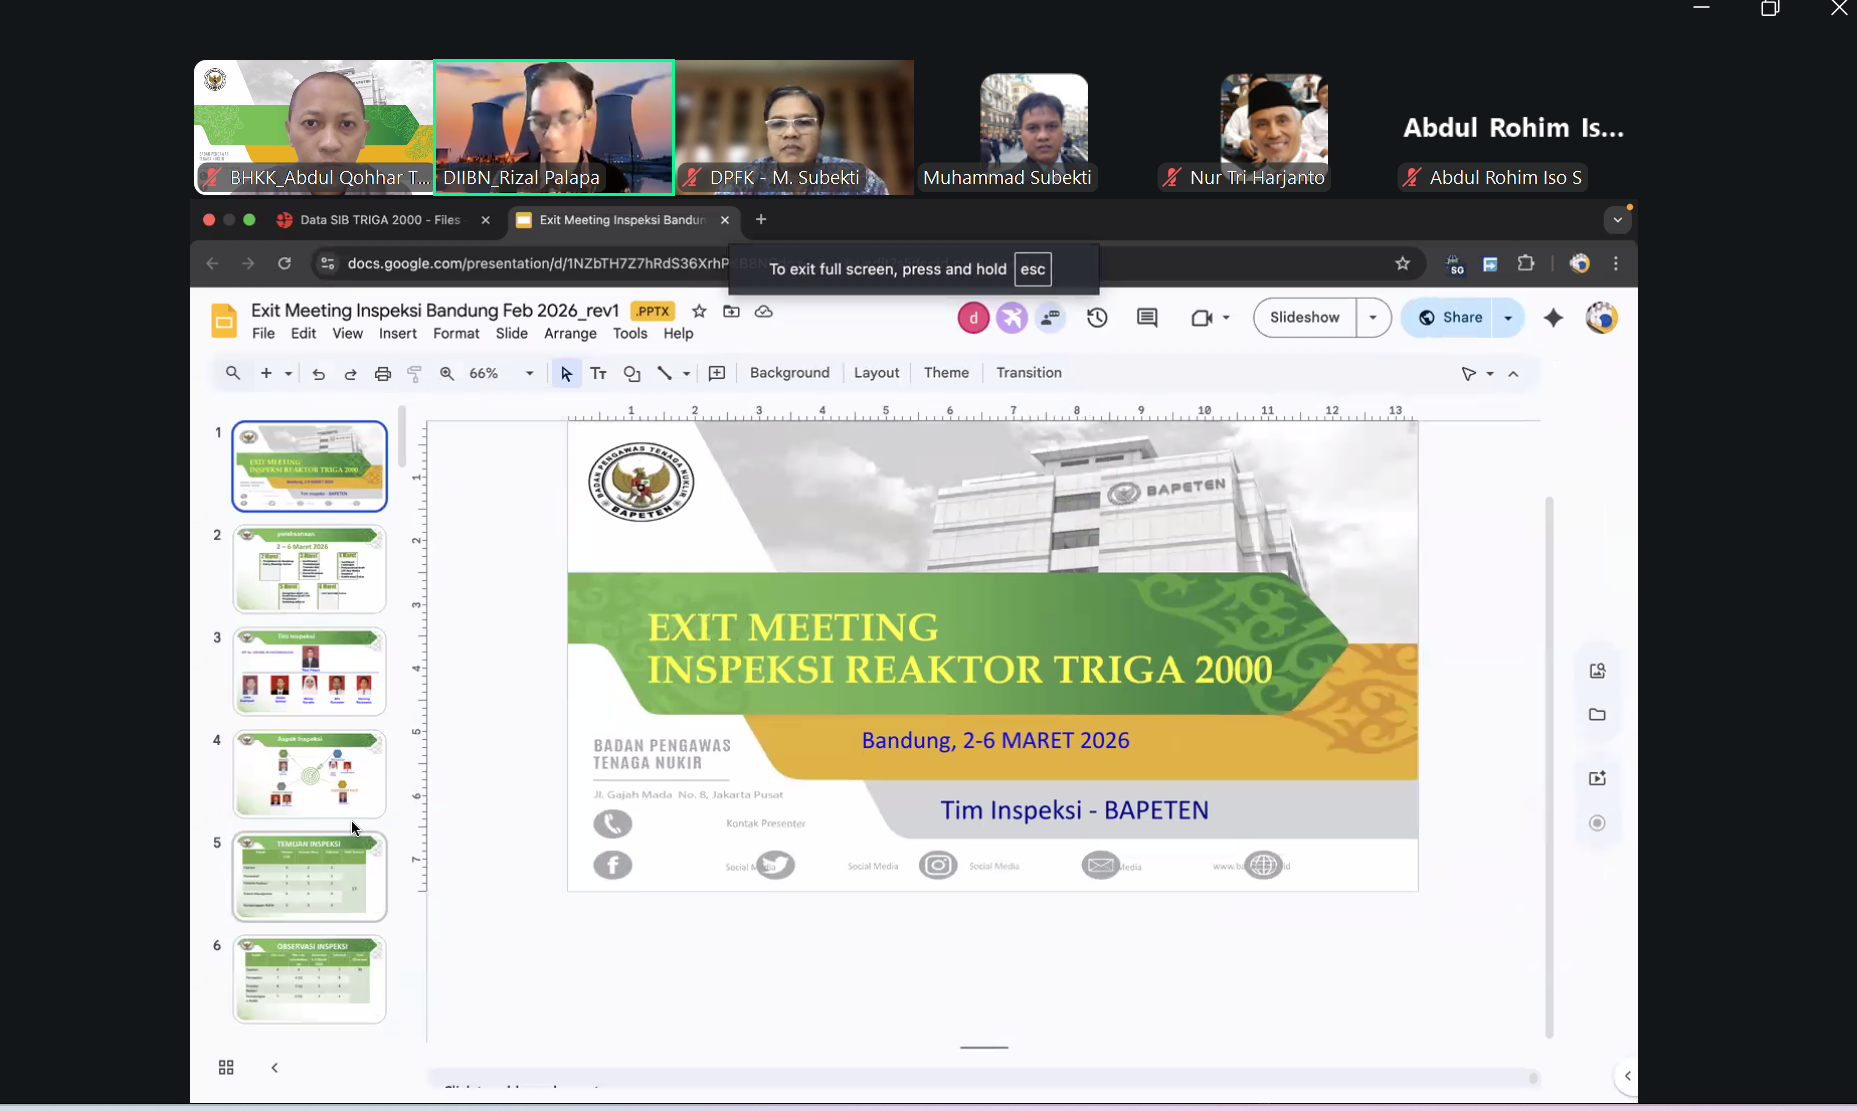Select the text box tool
The image size is (1857, 1111).
click(598, 374)
